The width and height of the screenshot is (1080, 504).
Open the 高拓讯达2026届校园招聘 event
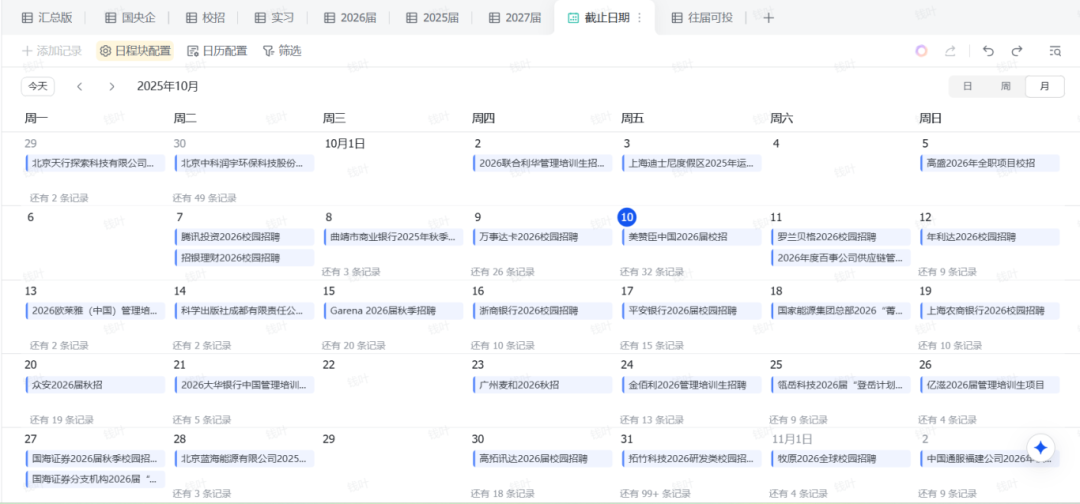click(x=543, y=459)
